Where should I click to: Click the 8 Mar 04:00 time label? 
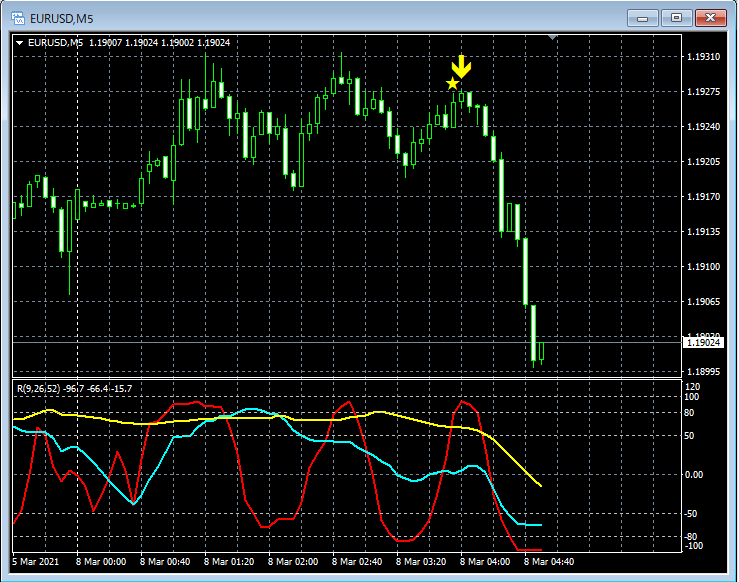[x=484, y=562]
